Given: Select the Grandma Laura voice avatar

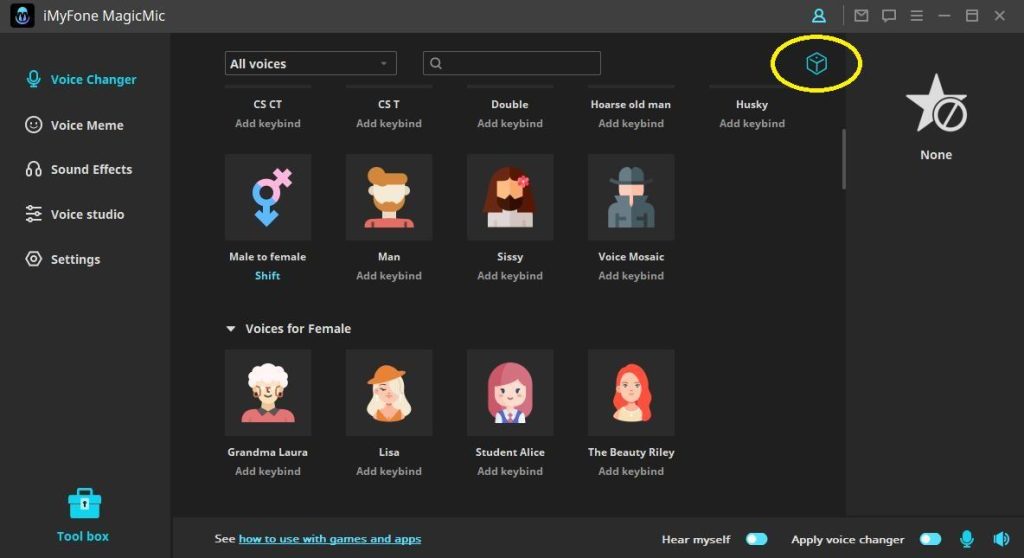Looking at the screenshot, I should click(268, 393).
